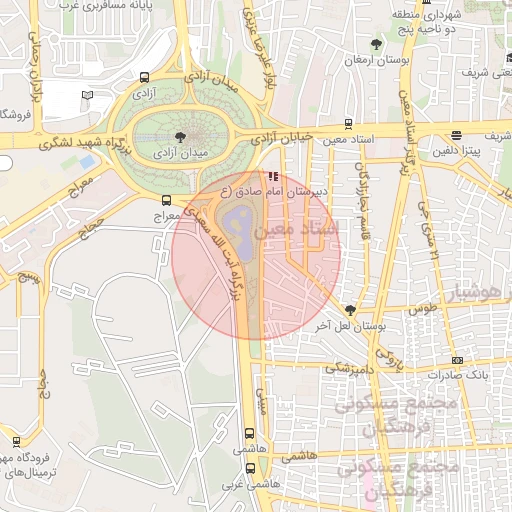The height and width of the screenshot is (512, 512).
Task: Click the Mehrabad airport metro icon
Action: pyautogui.click(x=16, y=442)
